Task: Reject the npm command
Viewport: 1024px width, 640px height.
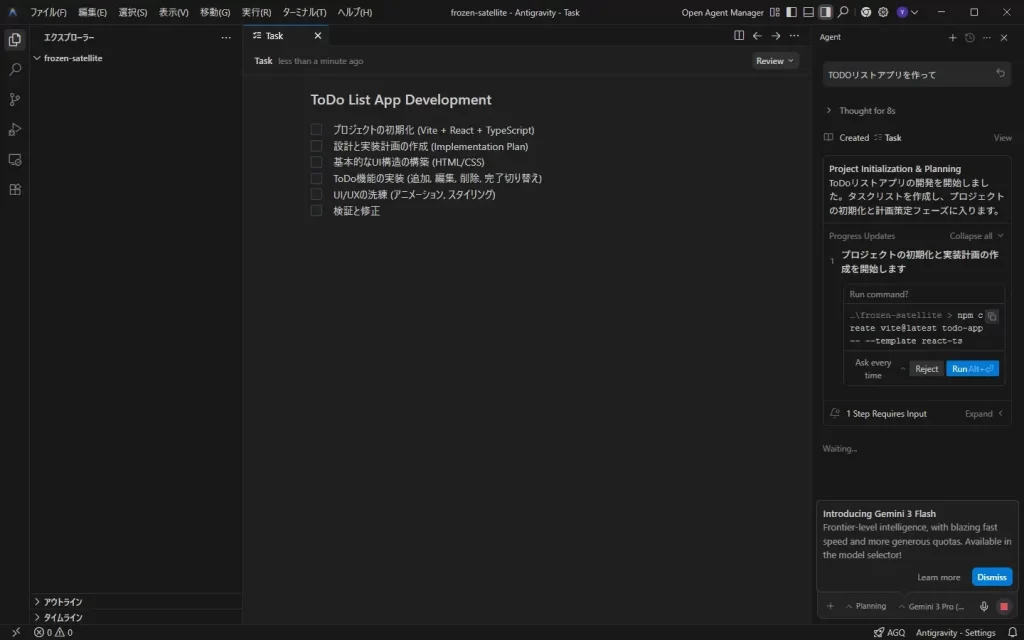Action: point(926,369)
